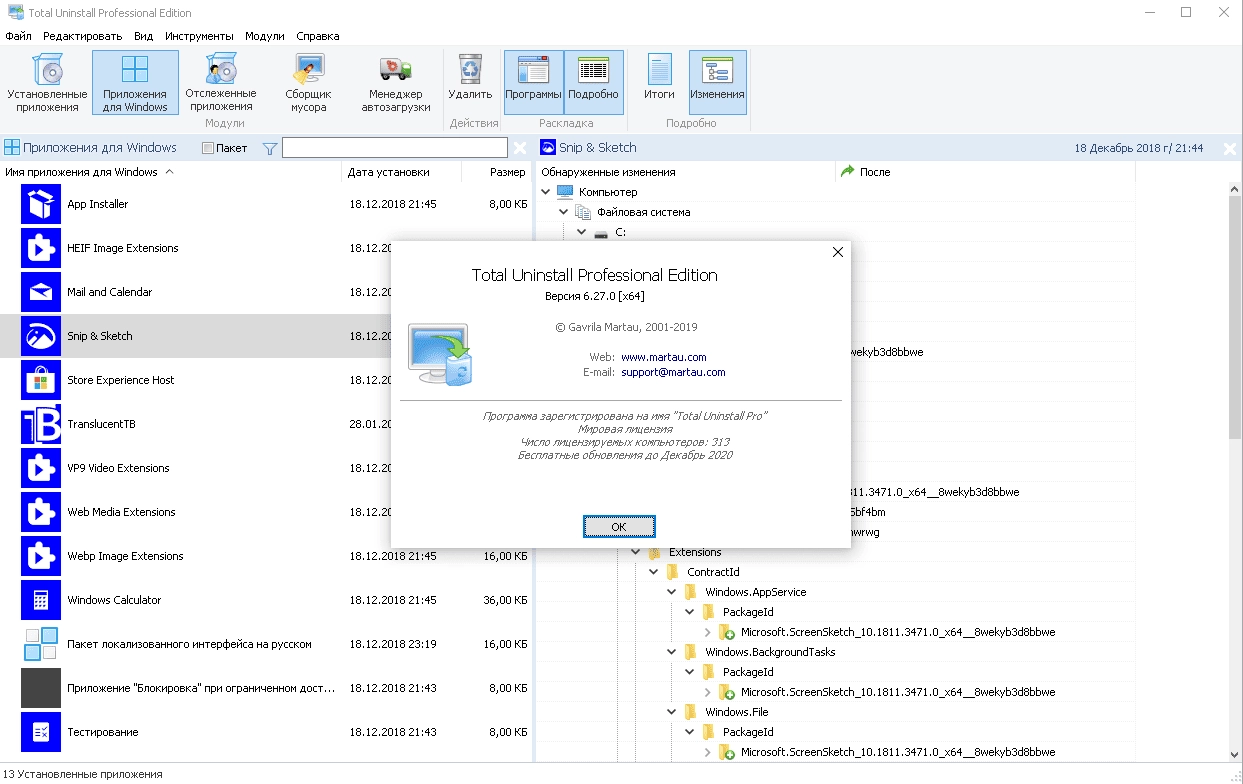Select the Windows apps module
Image resolution: width=1243 pixels, height=784 pixels.
coord(135,82)
